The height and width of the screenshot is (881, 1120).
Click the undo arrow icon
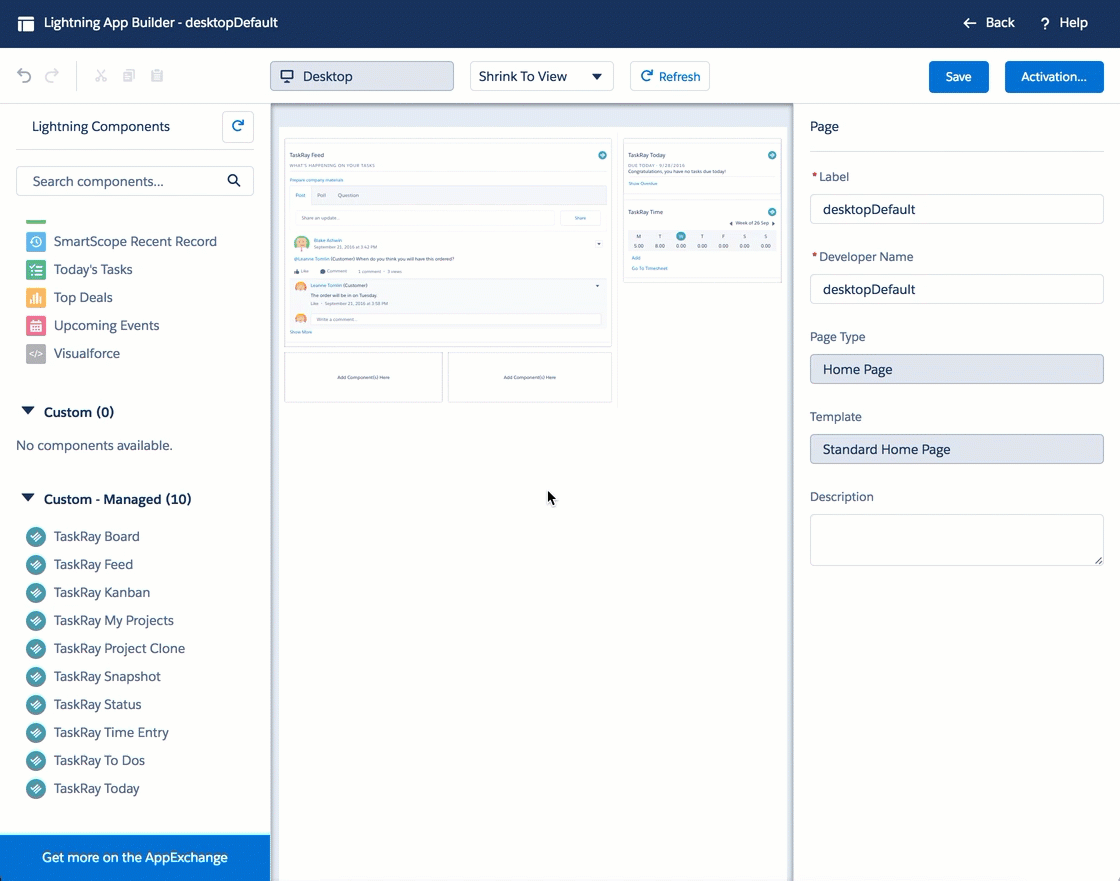24,76
